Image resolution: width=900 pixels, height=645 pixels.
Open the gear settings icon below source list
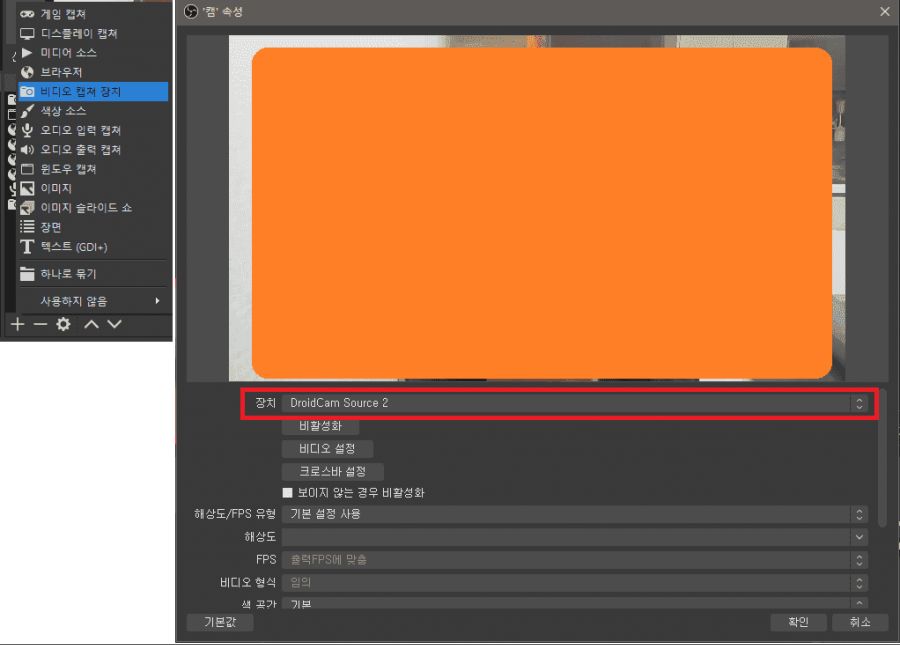62,323
